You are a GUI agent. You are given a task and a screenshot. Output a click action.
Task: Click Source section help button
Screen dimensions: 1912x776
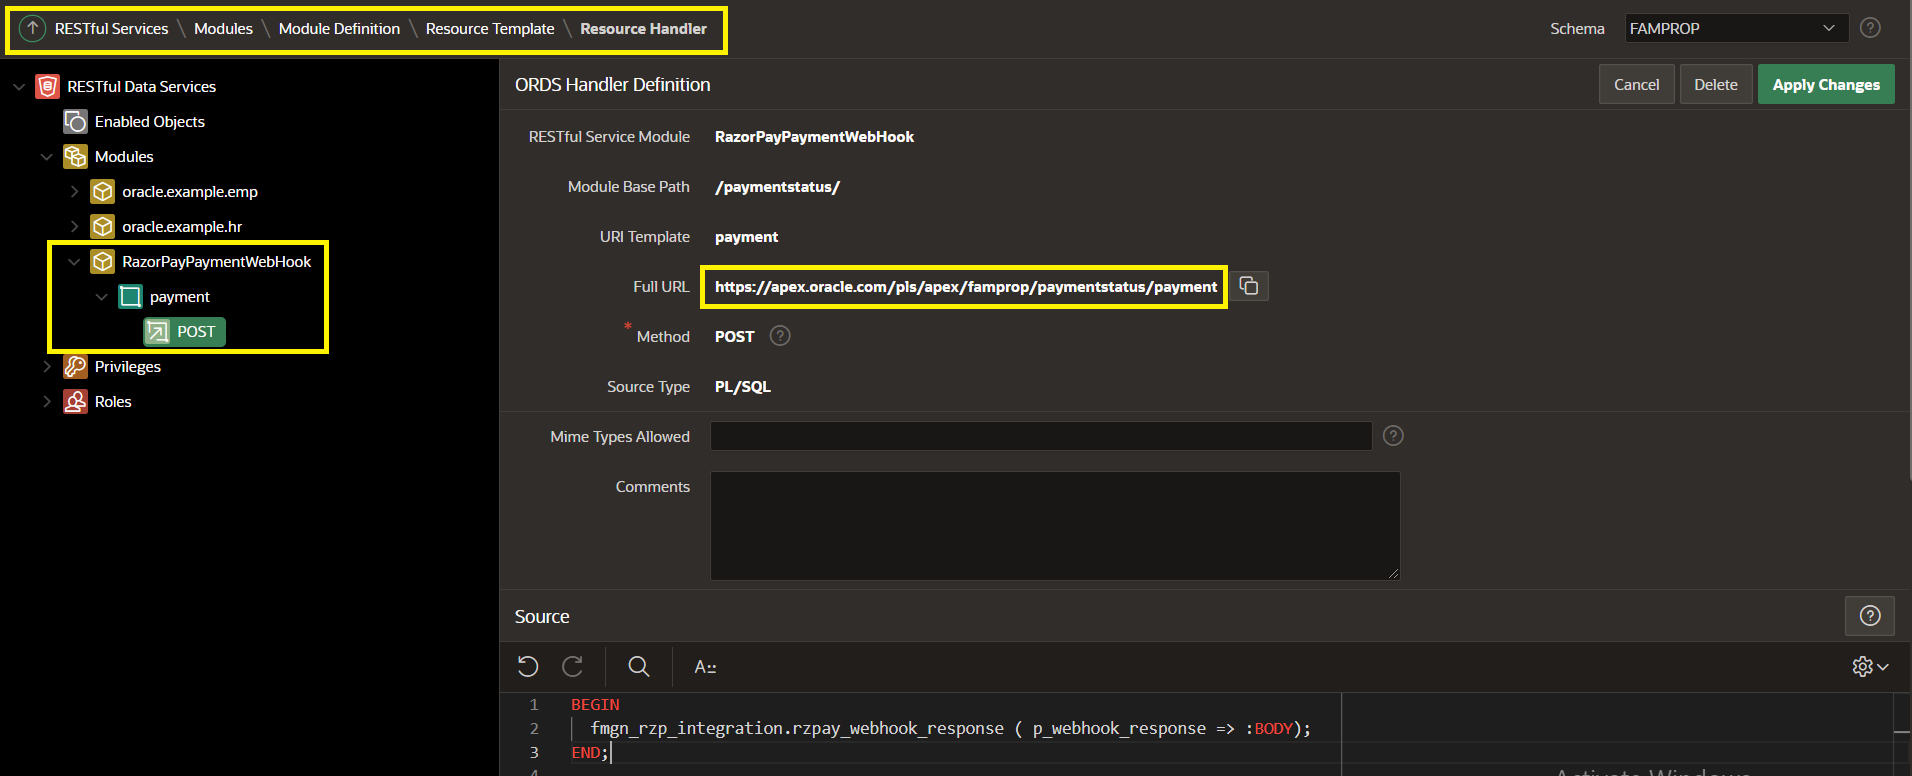[x=1870, y=616]
